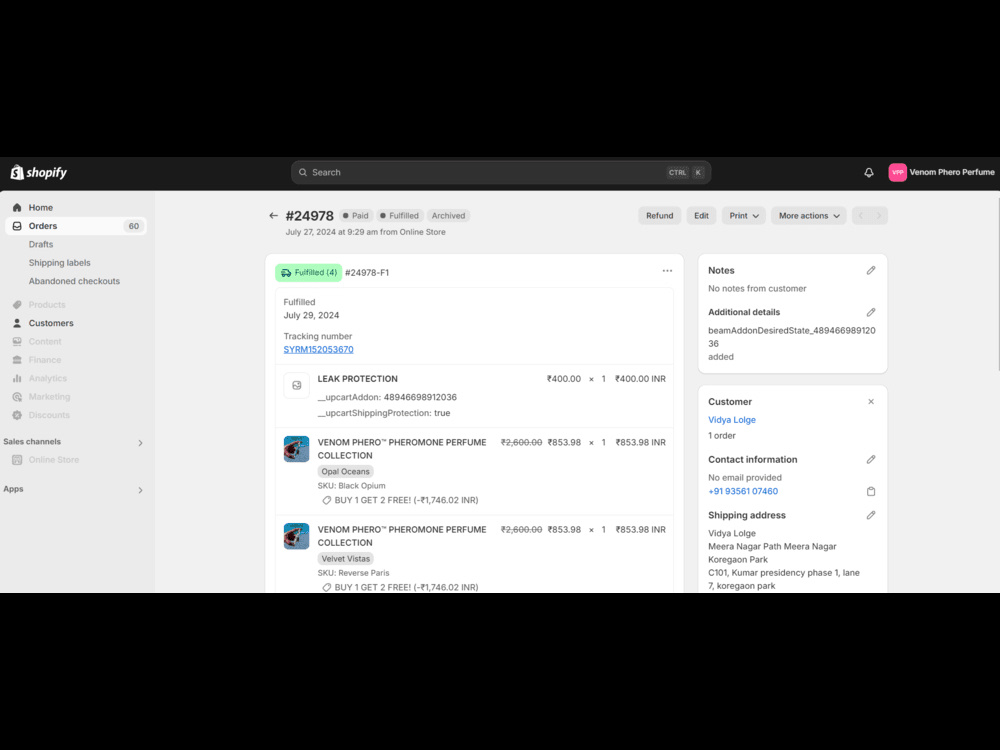Viewport: 1000px width, 750px height.
Task: Click the Edit order button
Action: 702,216
